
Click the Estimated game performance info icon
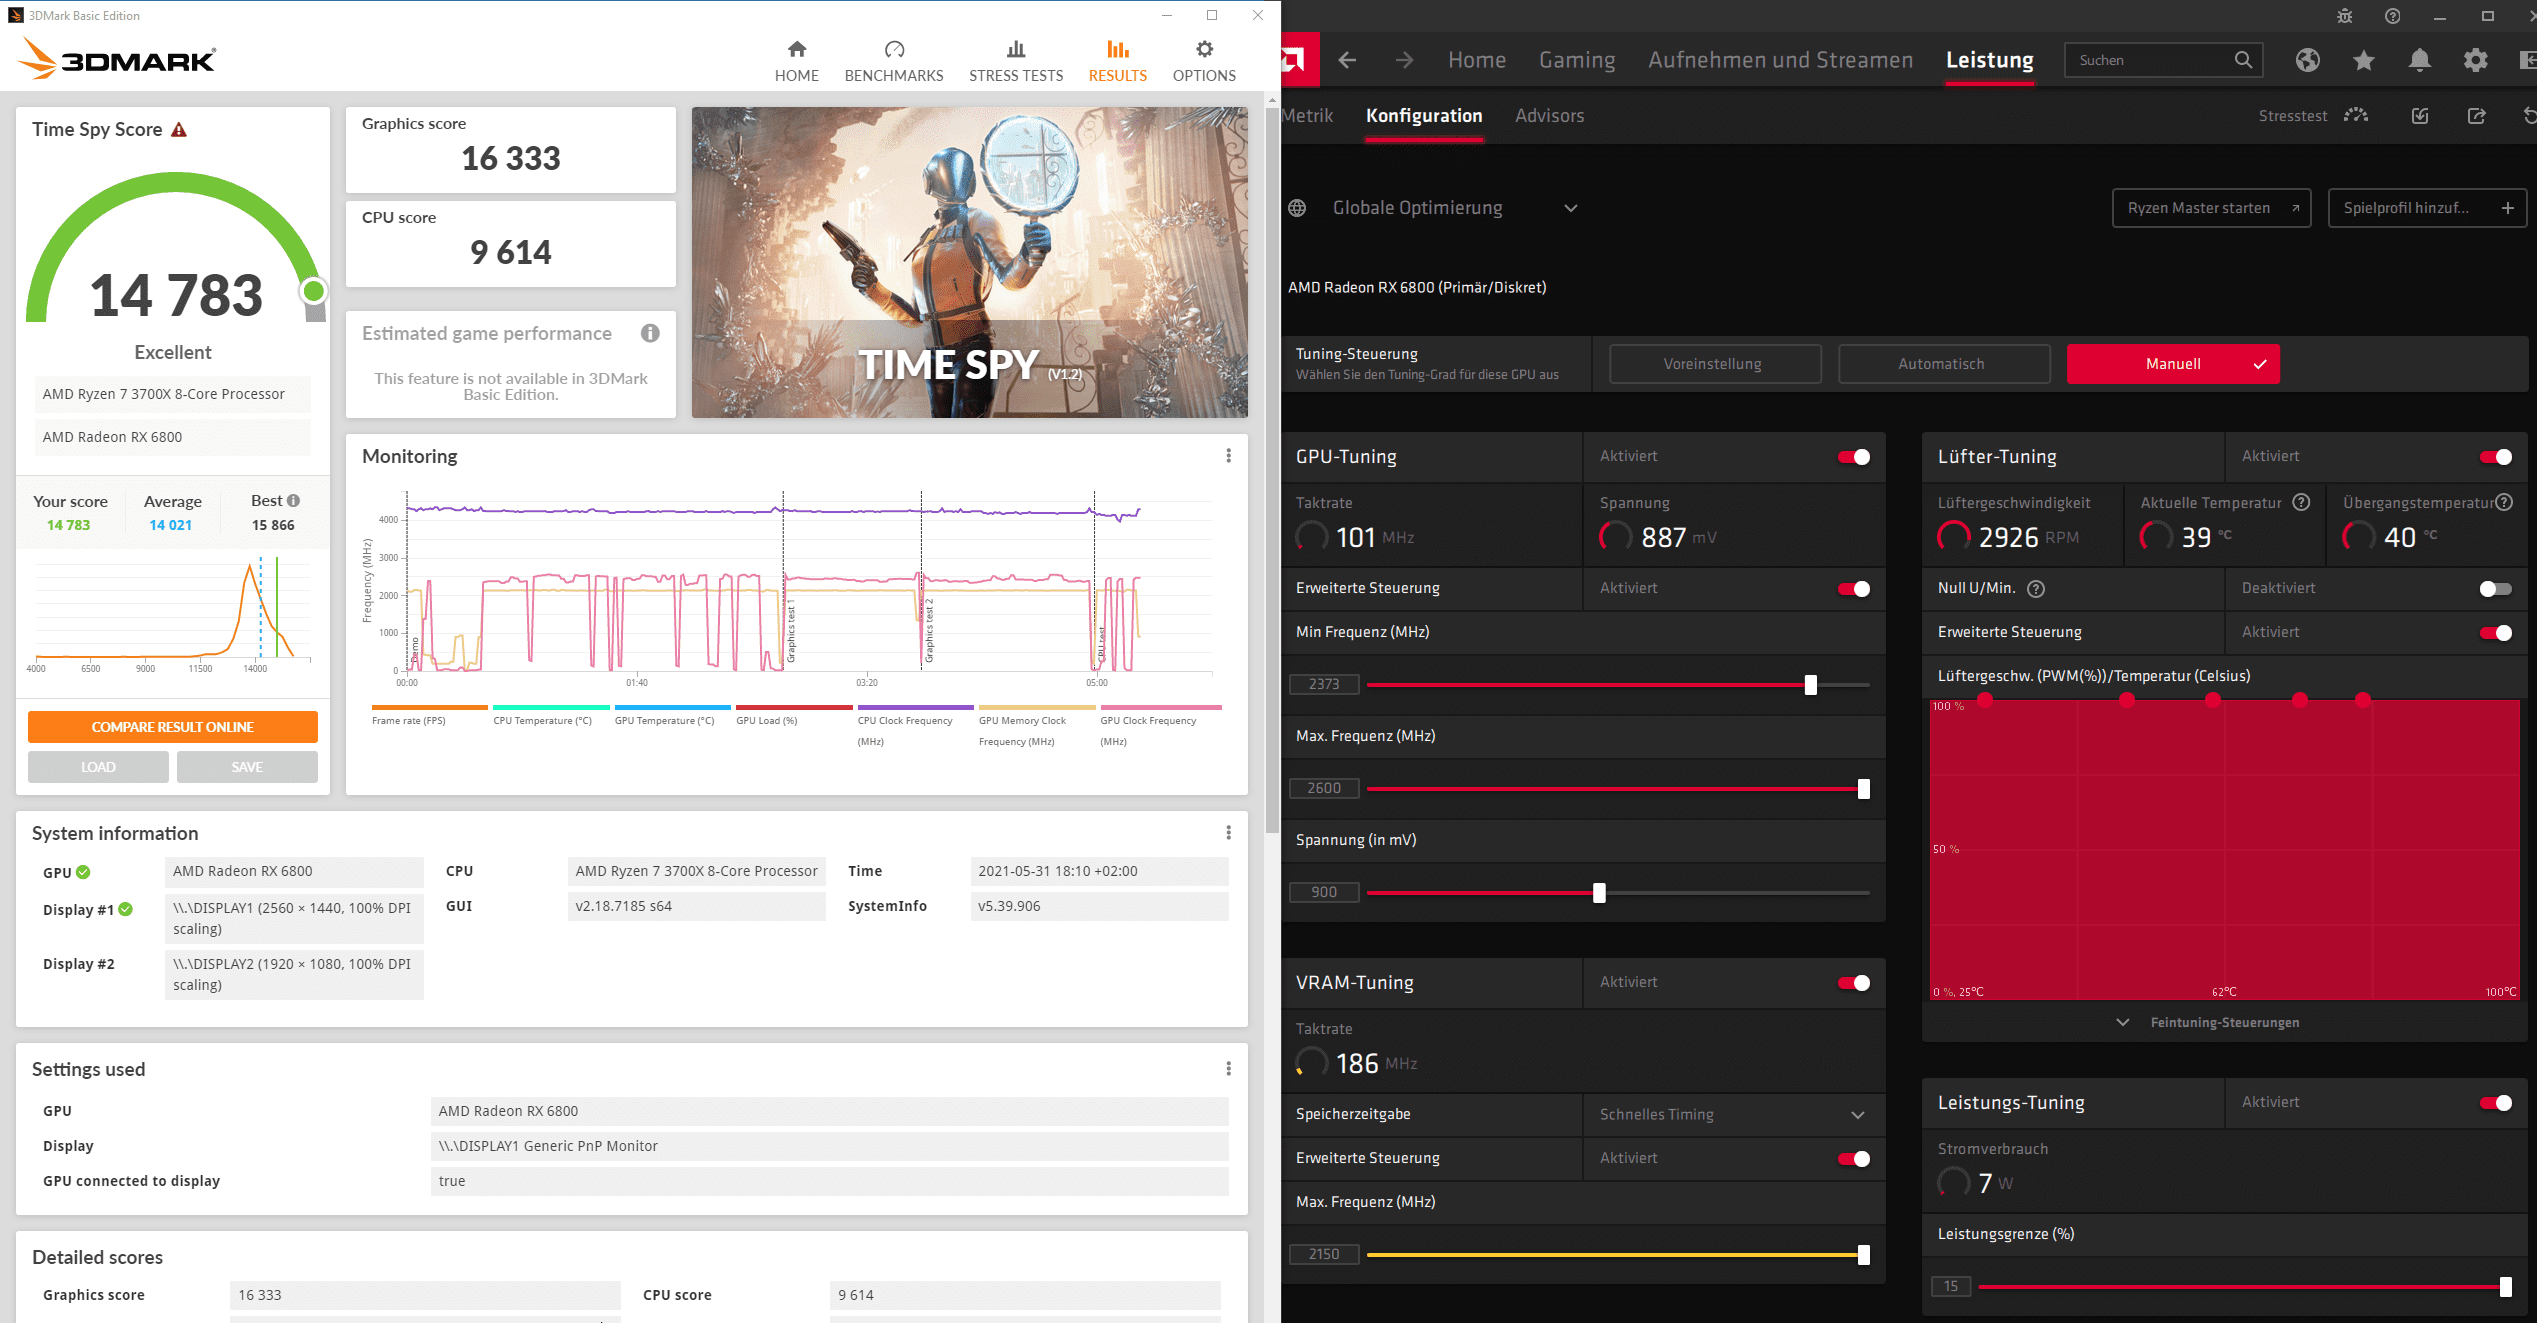coord(650,333)
